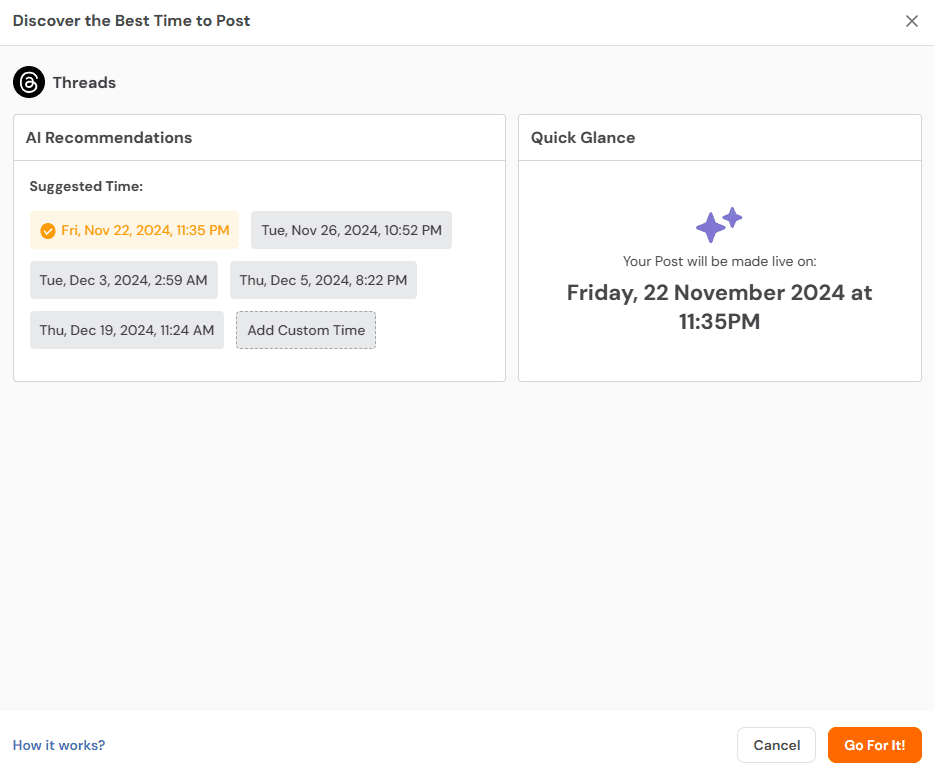Image resolution: width=934 pixels, height=776 pixels.
Task: Cancel the scheduling dialog
Action: coord(776,745)
